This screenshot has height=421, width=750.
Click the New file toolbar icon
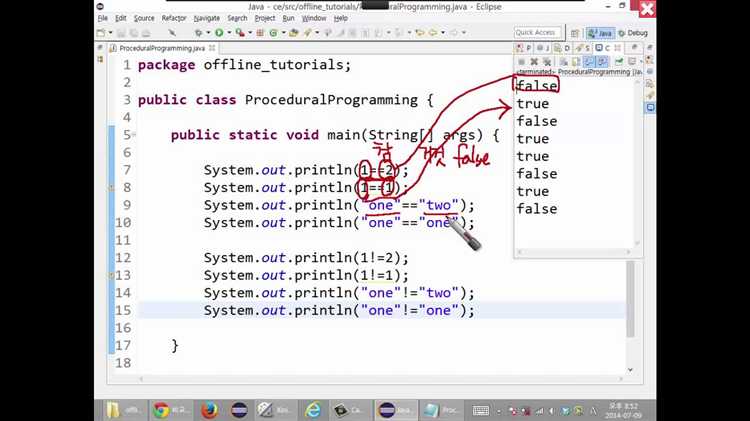pos(101,33)
